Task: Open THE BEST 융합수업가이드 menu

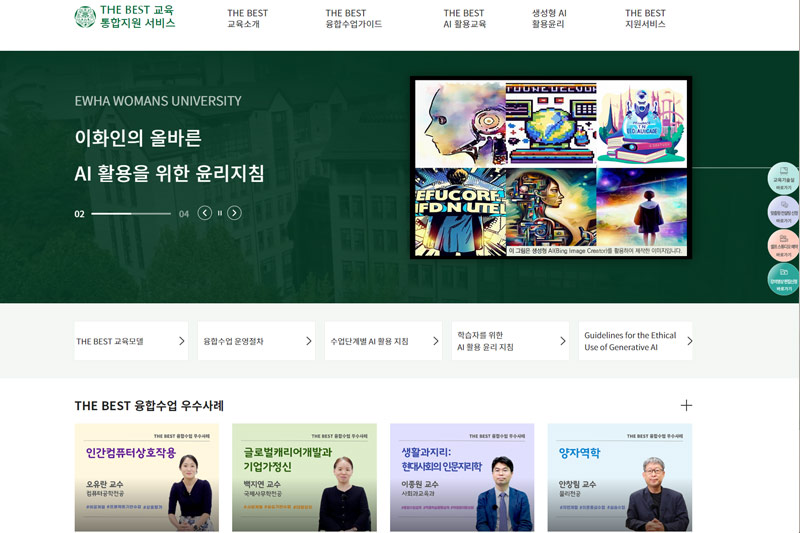Action: 353,18
